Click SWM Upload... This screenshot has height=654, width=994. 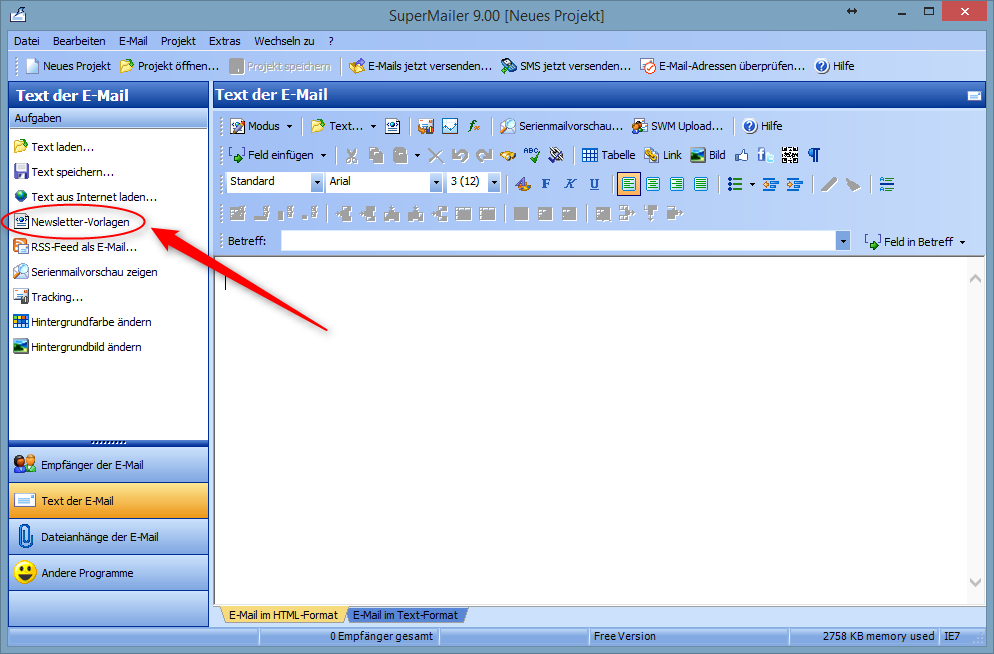click(677, 126)
